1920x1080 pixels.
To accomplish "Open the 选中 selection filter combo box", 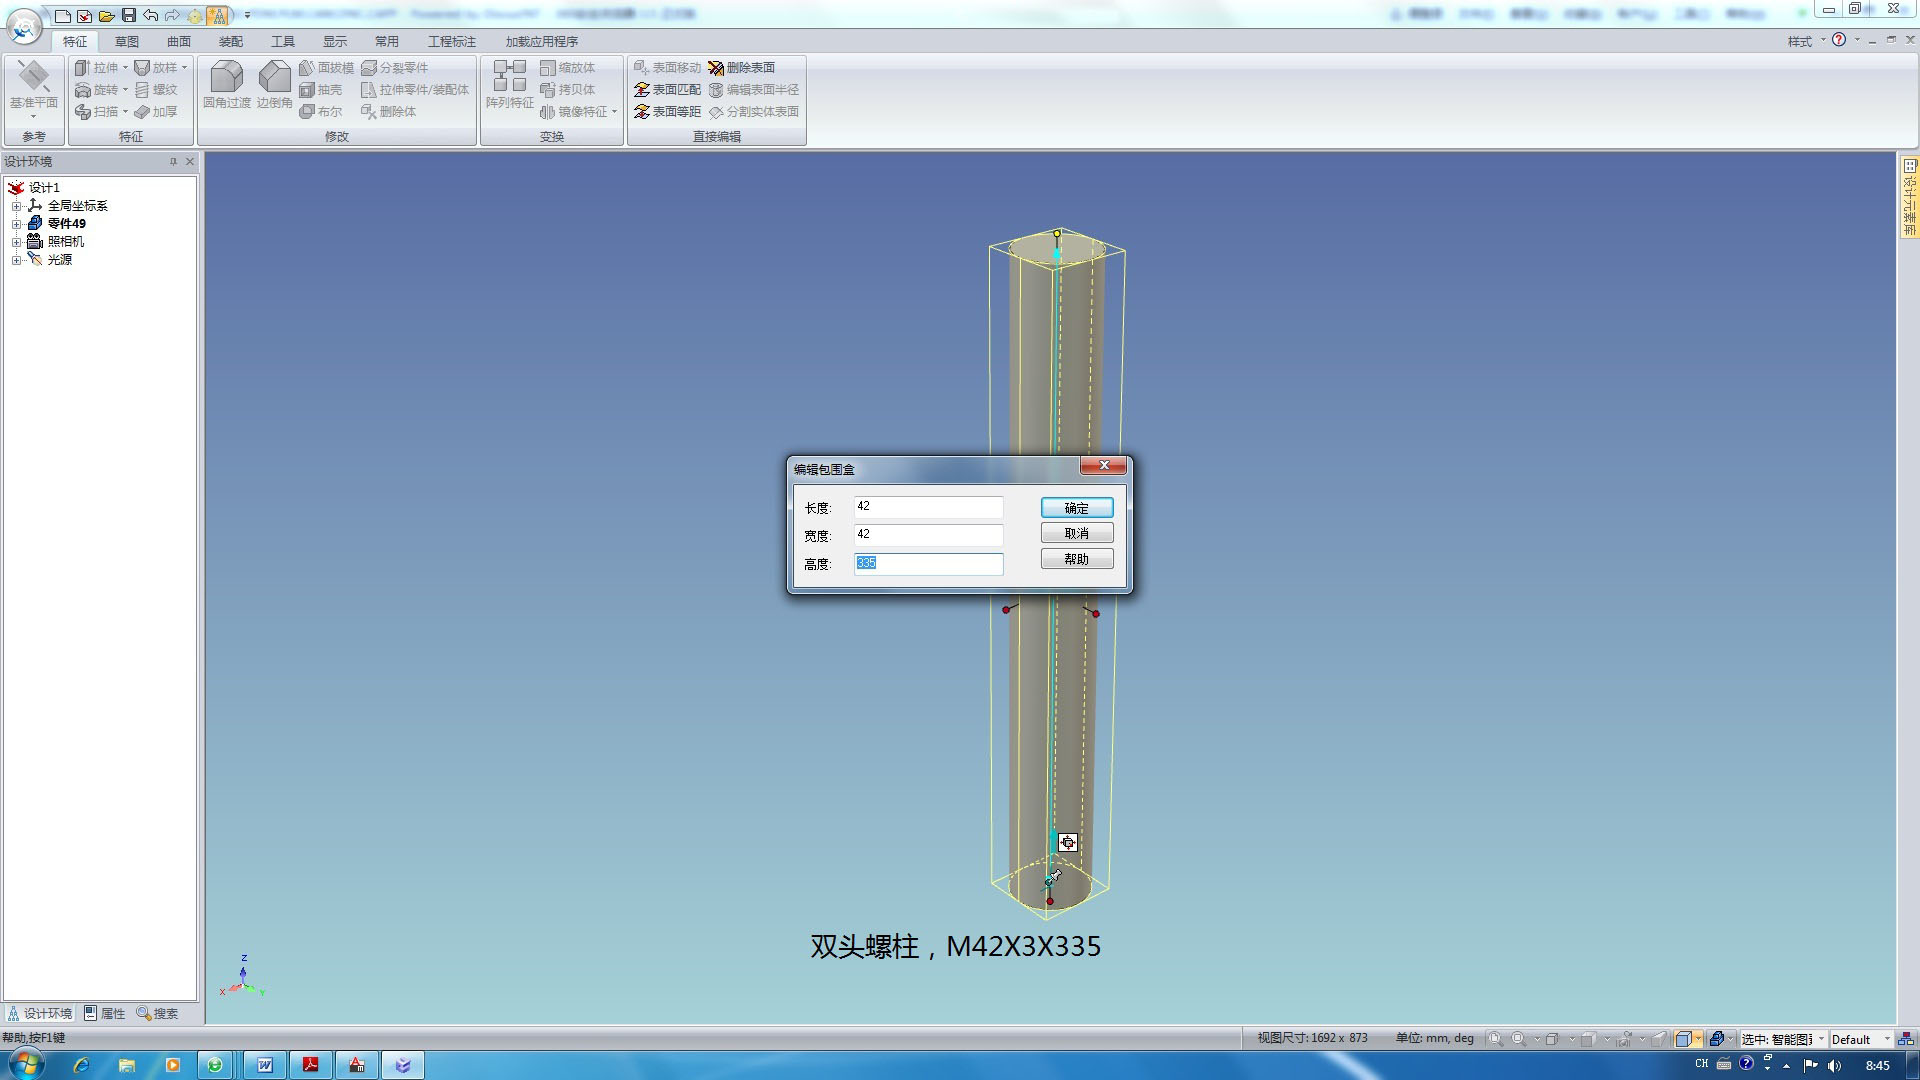I will click(1782, 1039).
